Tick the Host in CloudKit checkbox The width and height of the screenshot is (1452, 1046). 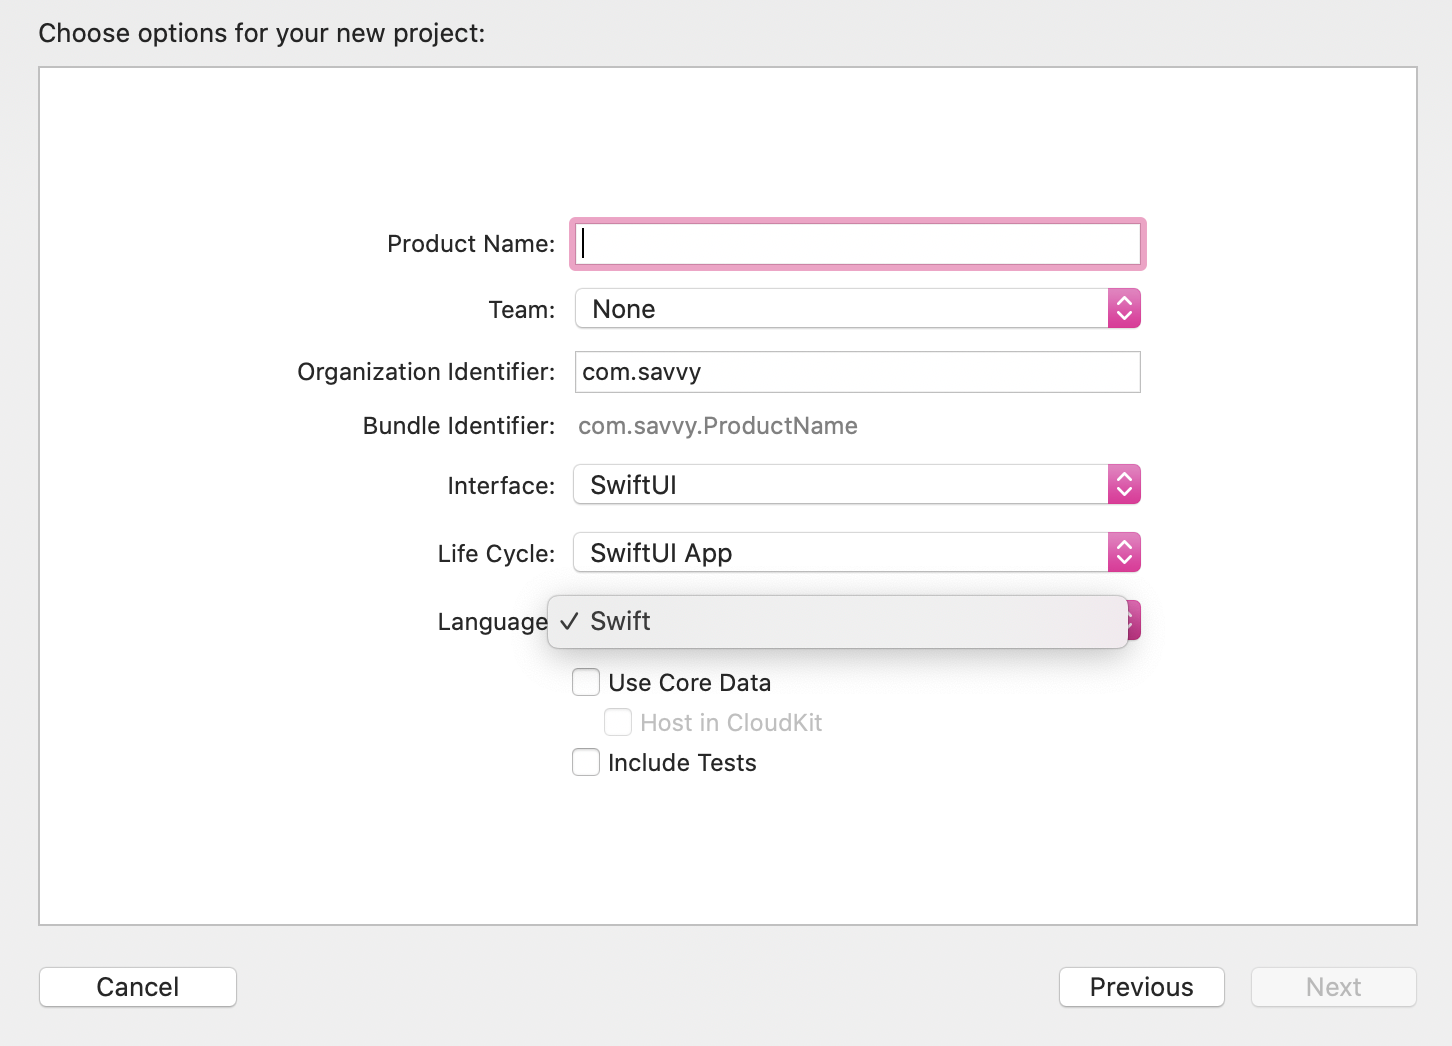click(618, 723)
